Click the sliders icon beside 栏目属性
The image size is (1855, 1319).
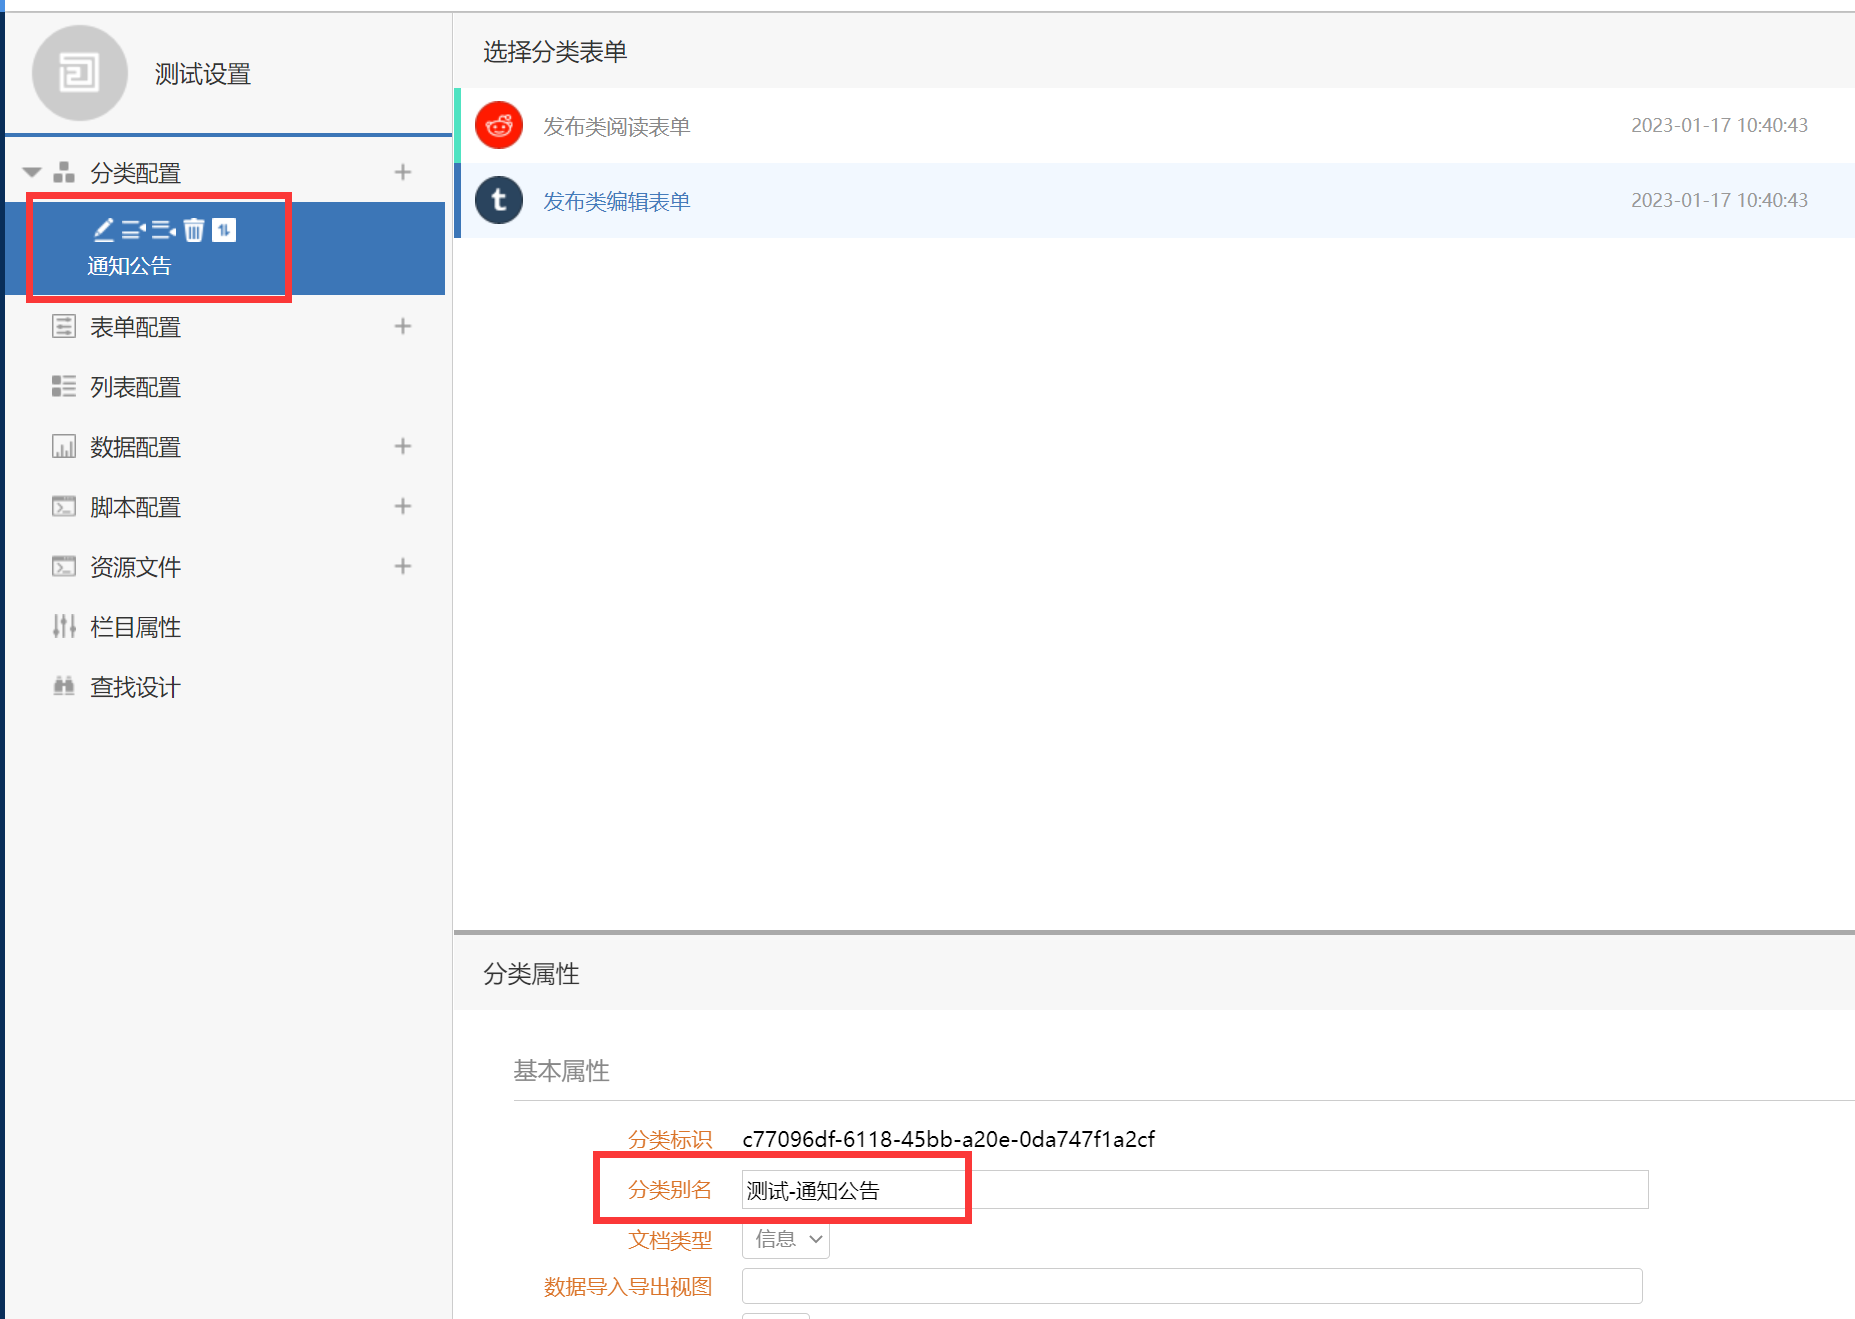(64, 626)
